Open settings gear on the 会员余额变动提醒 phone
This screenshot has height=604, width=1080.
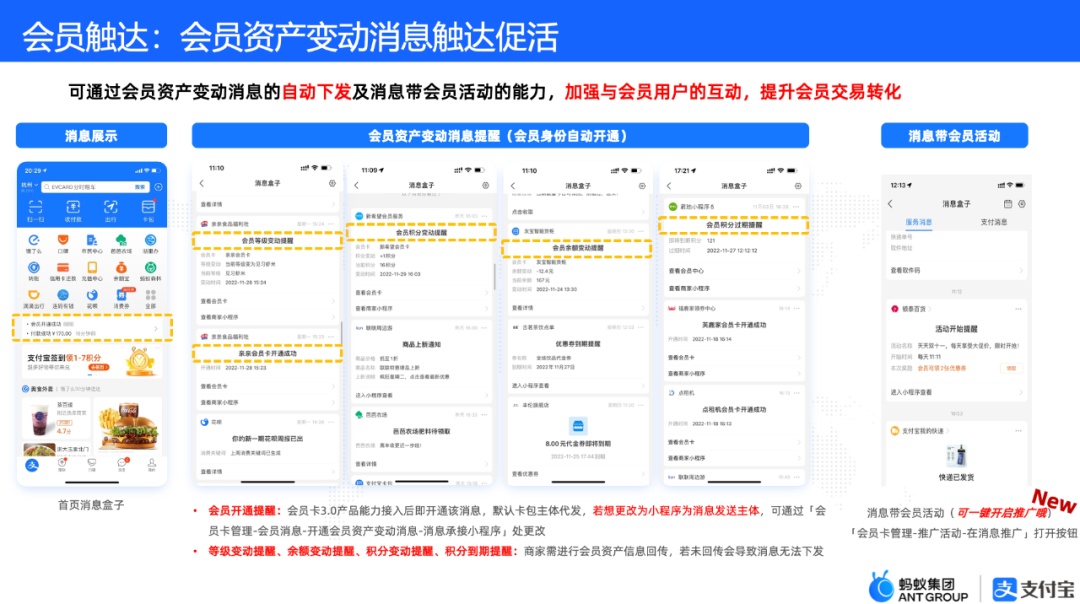[x=642, y=186]
